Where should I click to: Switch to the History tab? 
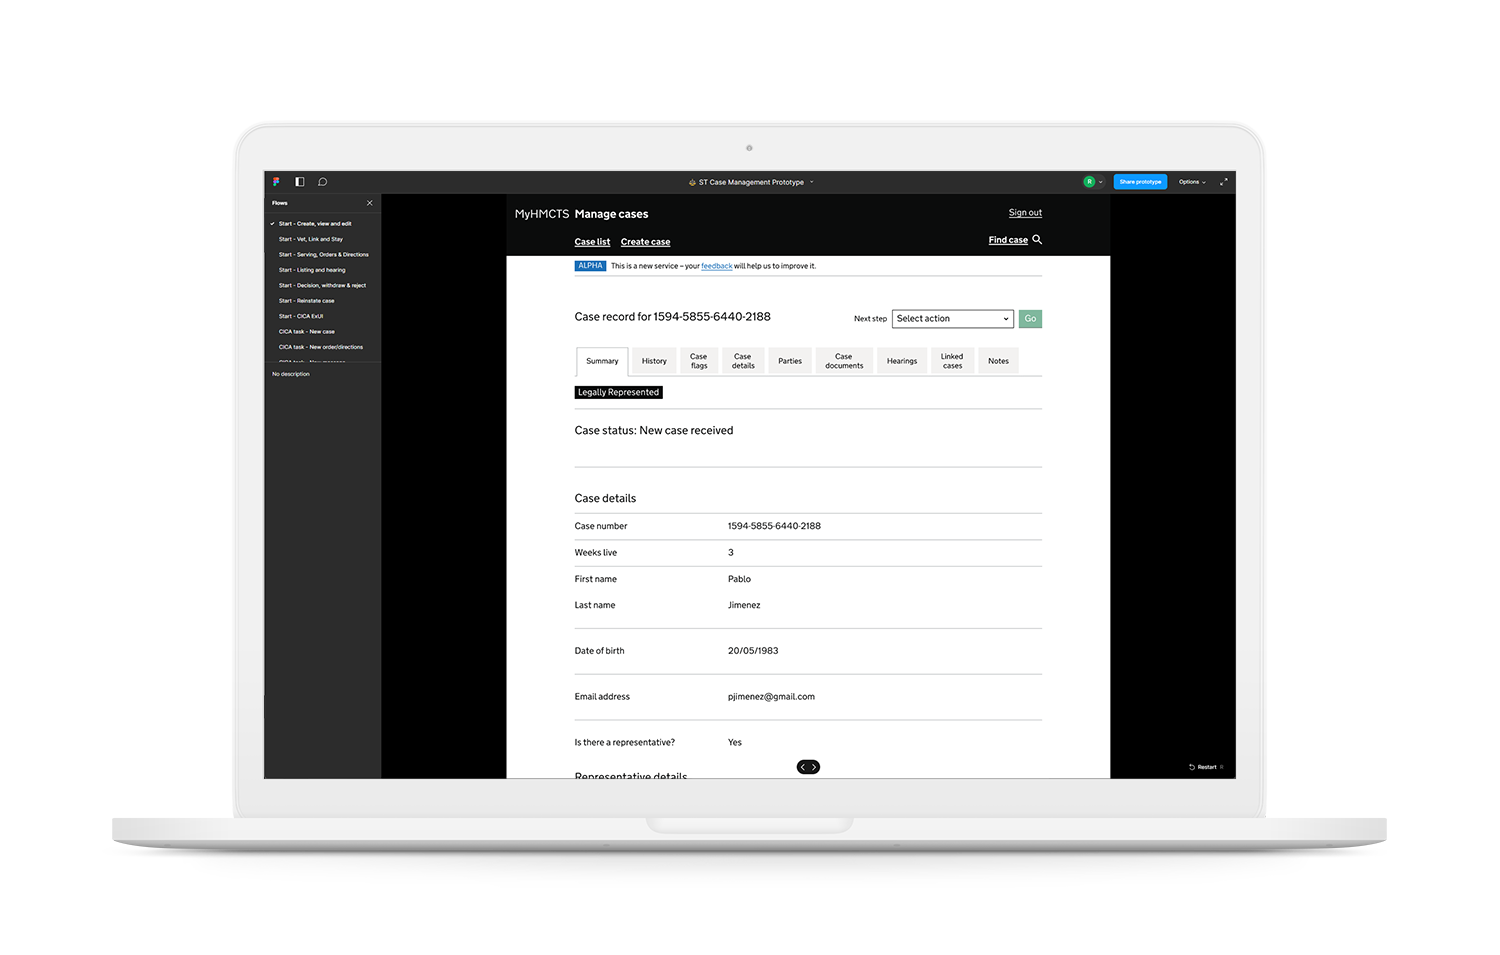point(654,361)
